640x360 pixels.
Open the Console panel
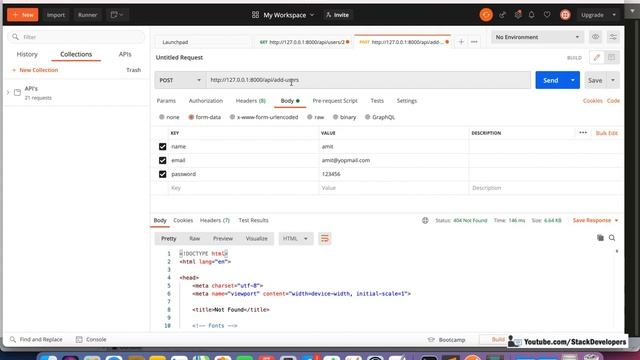click(91, 340)
